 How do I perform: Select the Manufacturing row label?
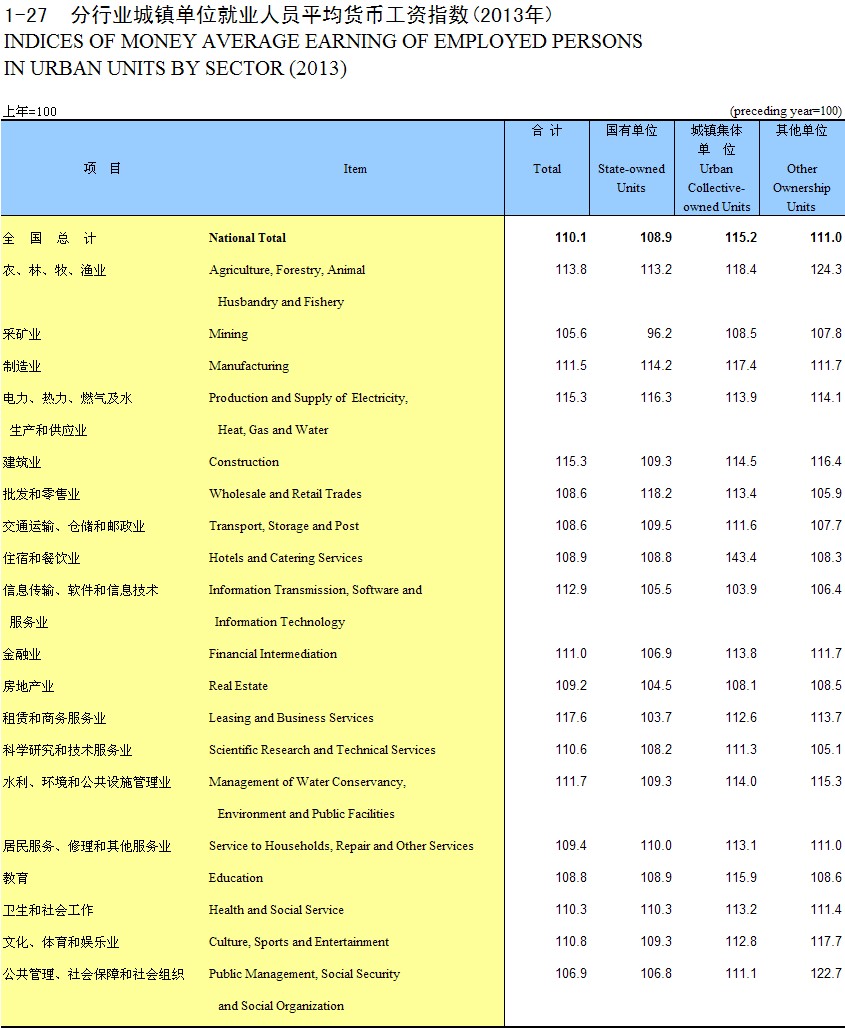[x=248, y=366]
